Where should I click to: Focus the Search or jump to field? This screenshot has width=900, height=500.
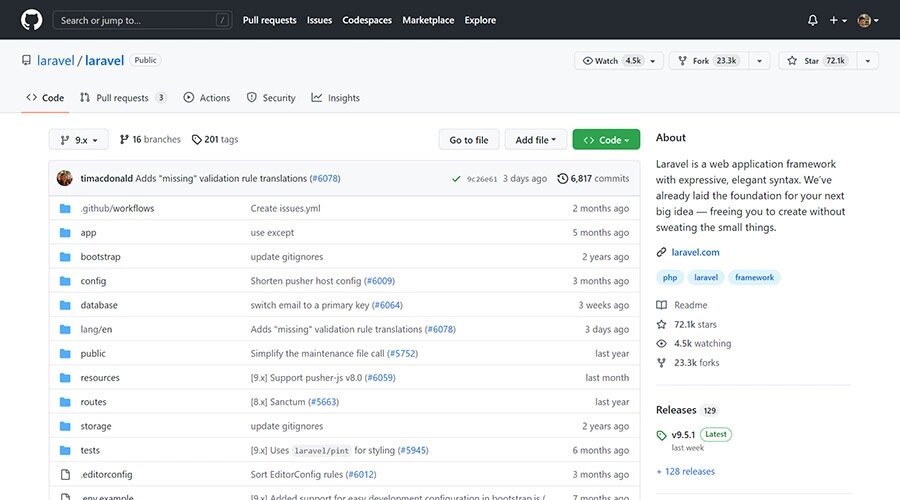click(142, 20)
